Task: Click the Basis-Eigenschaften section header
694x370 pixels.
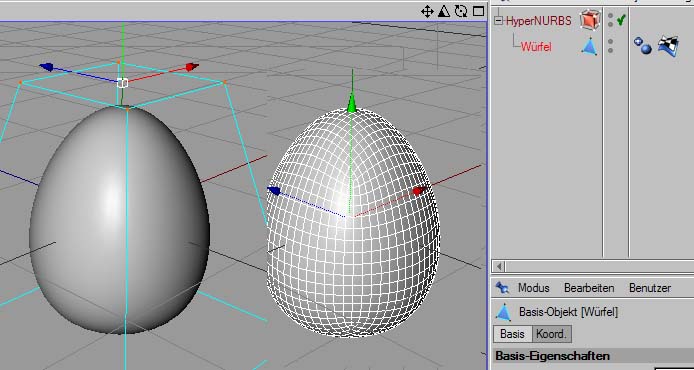Action: click(593, 356)
